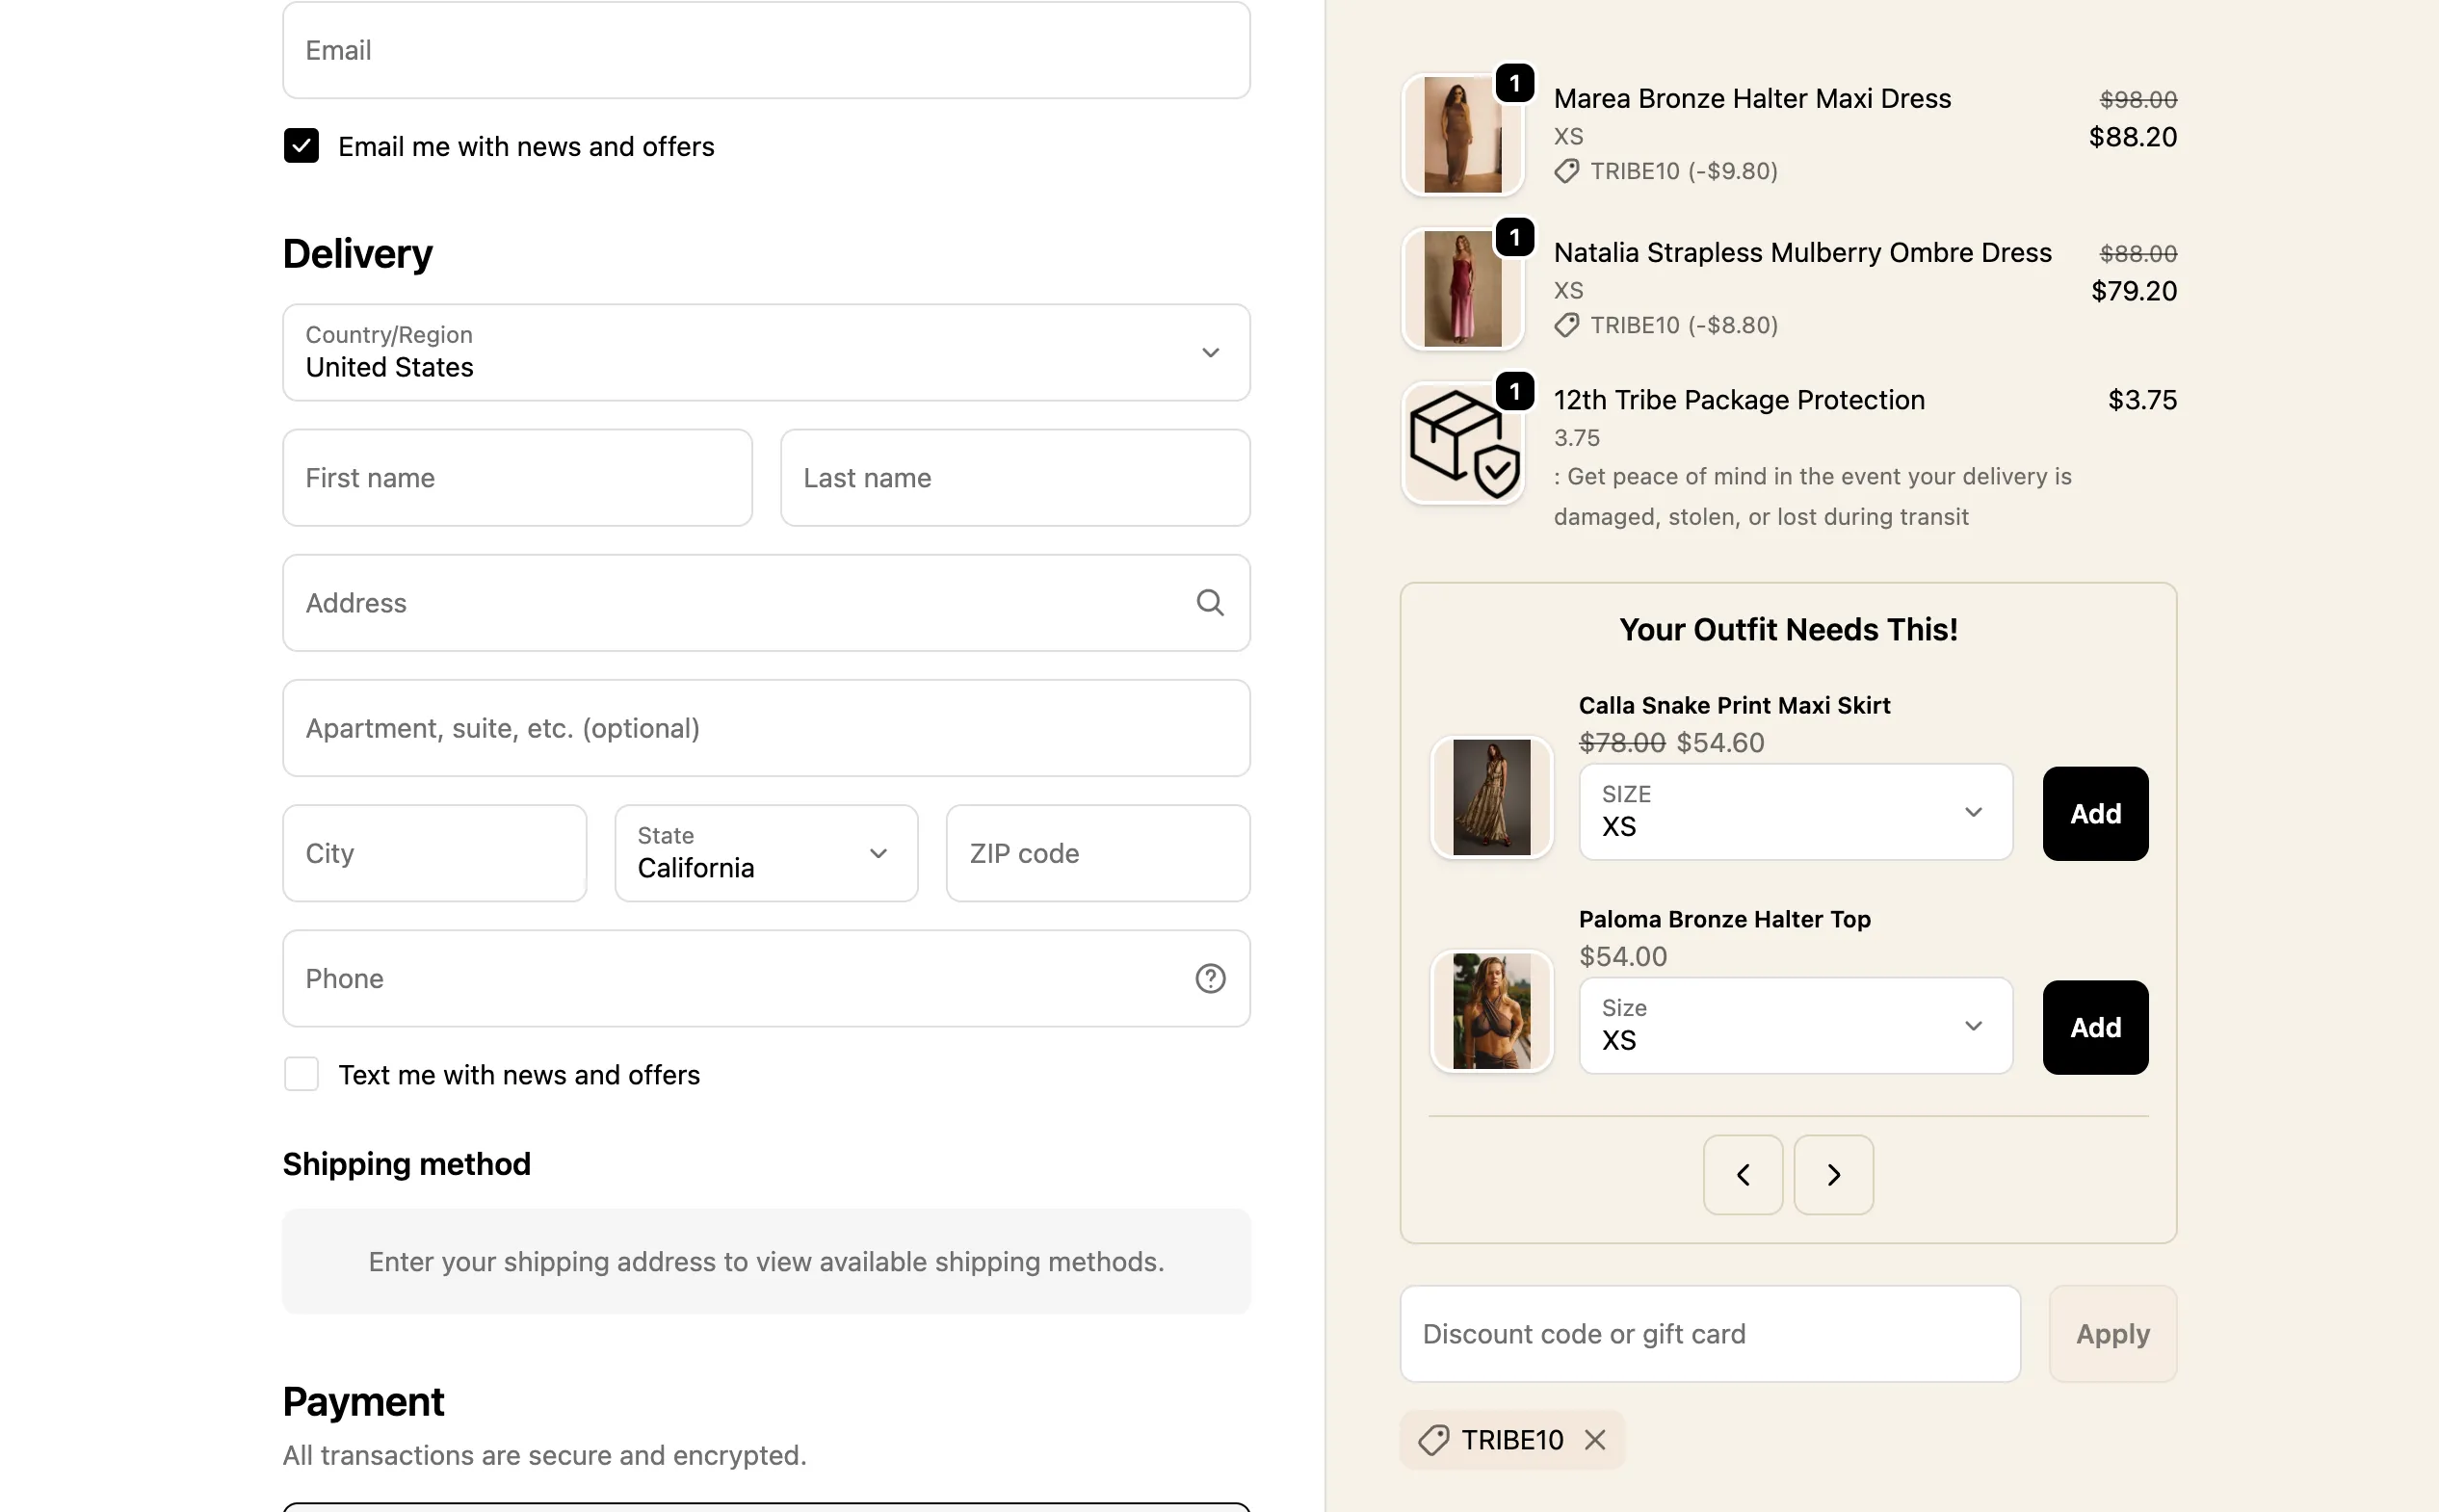
Task: Click the Package Protection box icon
Action: click(x=1462, y=444)
